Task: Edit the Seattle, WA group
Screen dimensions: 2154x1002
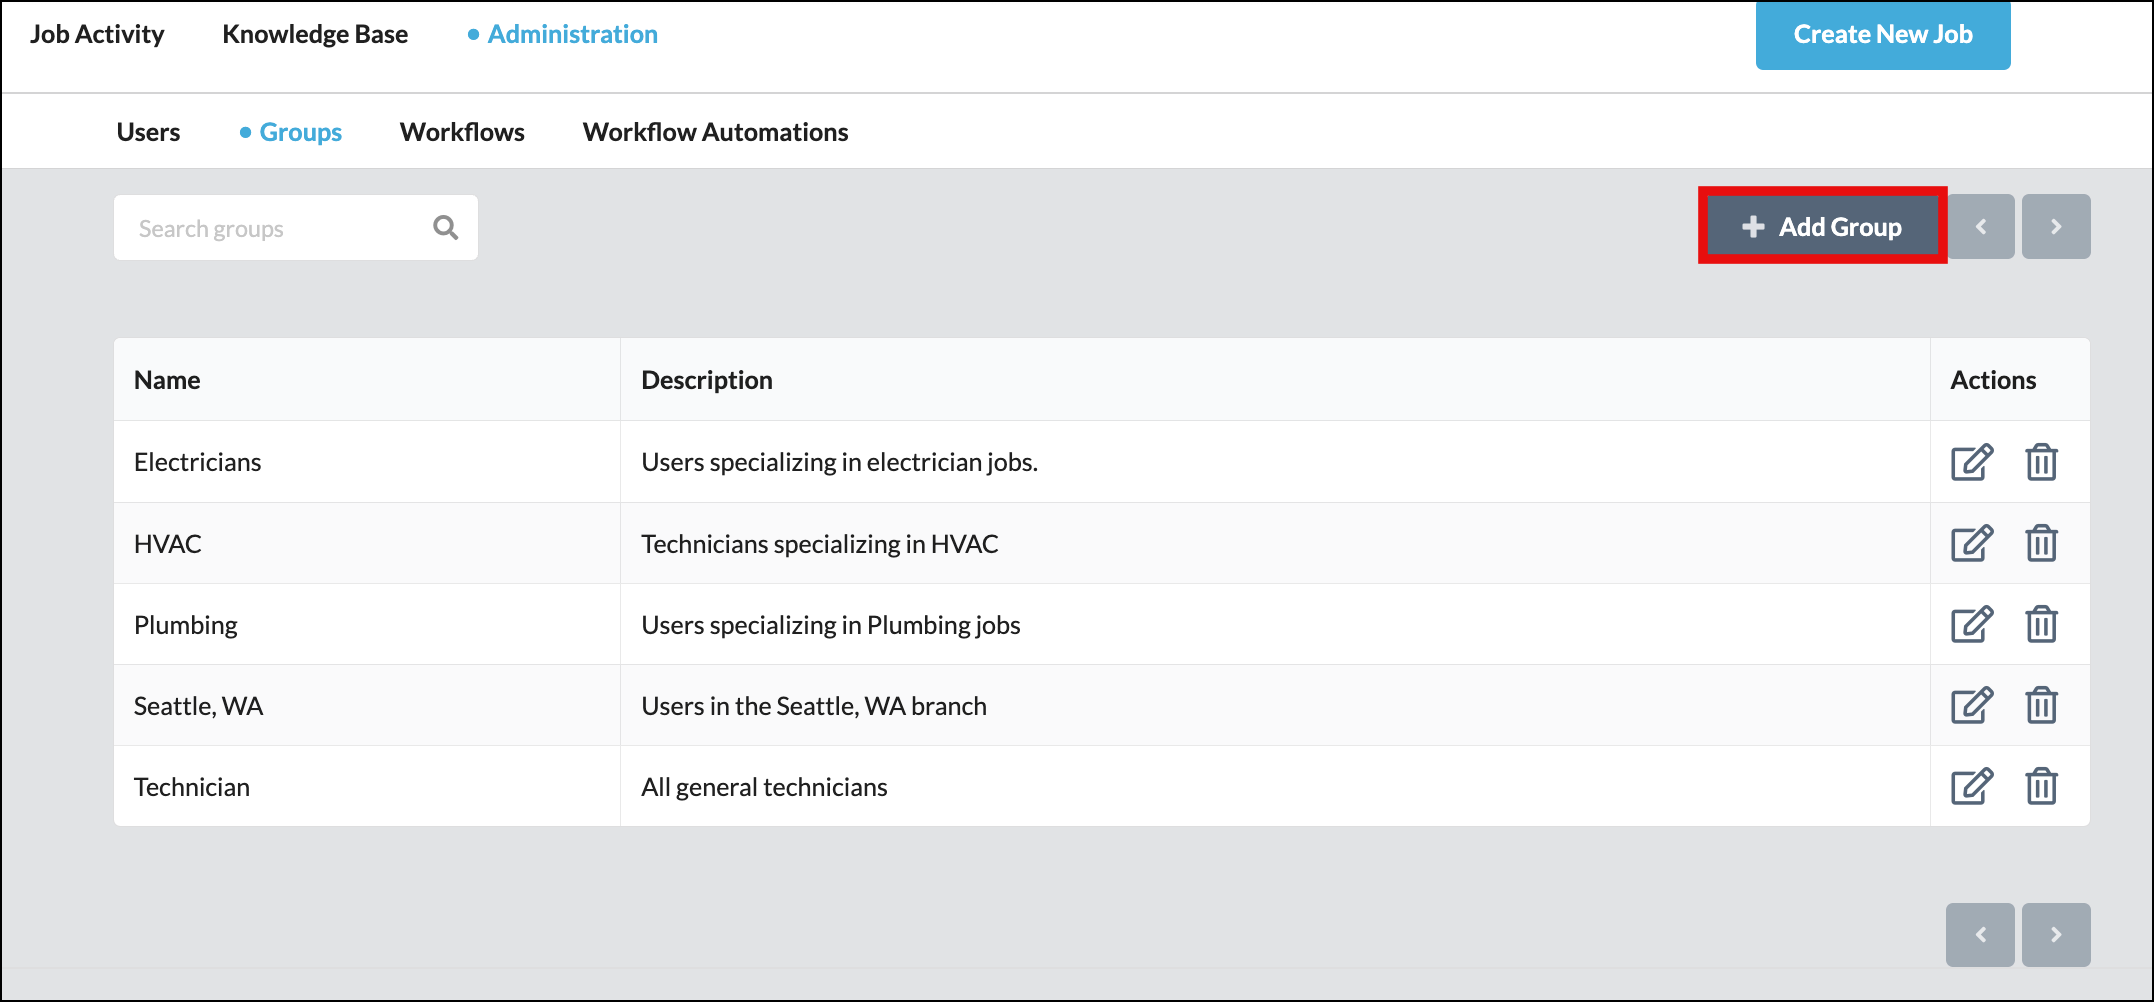Action: click(1971, 705)
